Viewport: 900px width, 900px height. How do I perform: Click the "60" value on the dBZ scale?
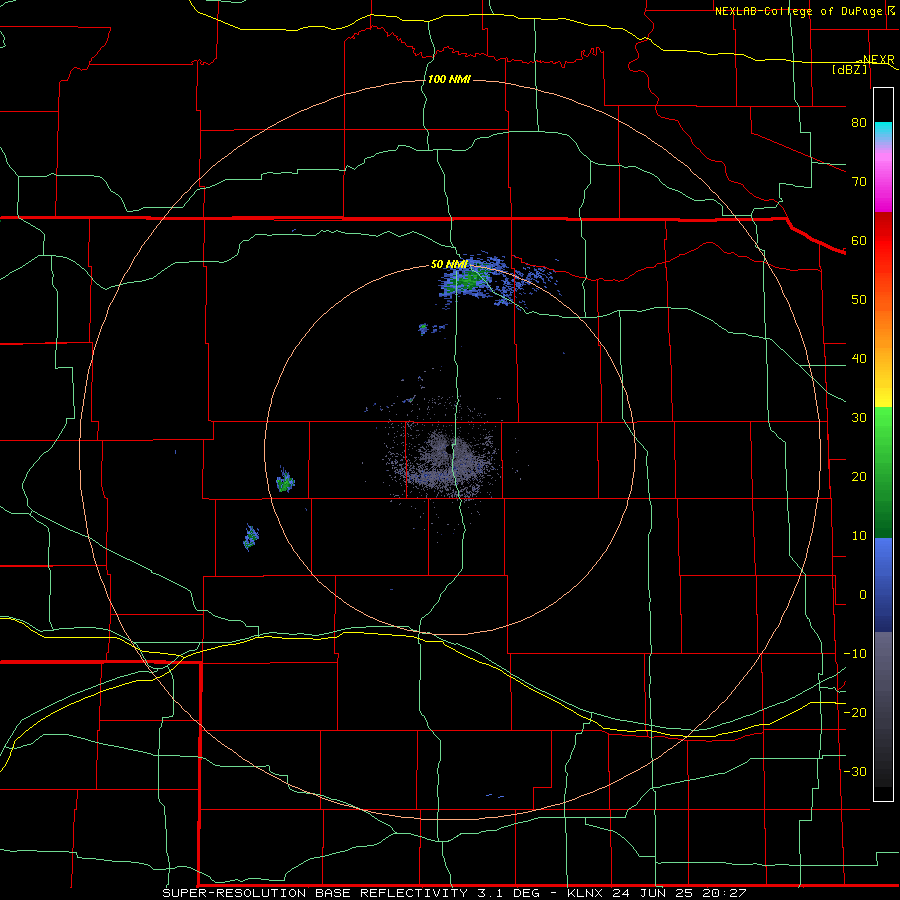(859, 240)
